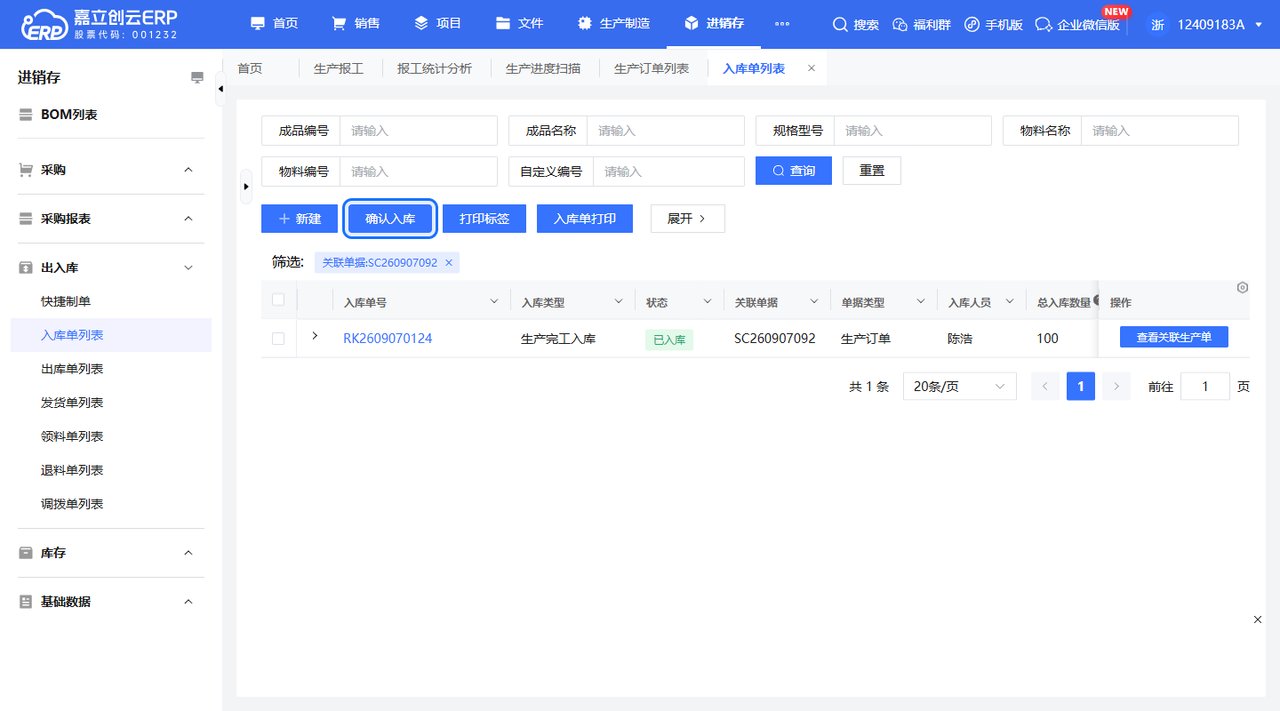Click the 查询 search button
The height and width of the screenshot is (711, 1280).
tap(794, 171)
